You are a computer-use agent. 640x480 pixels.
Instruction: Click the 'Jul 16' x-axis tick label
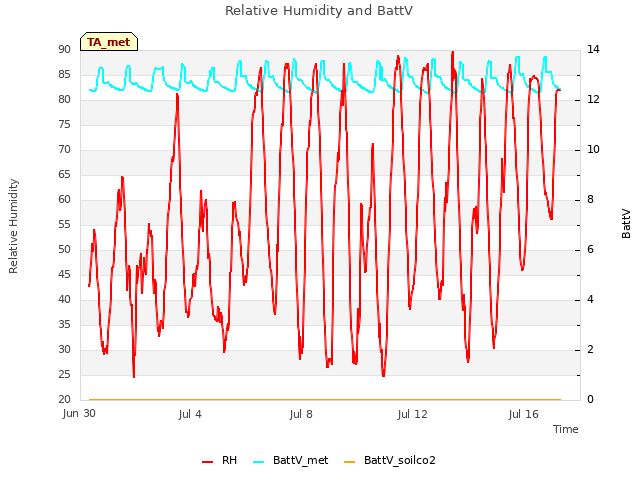point(523,414)
